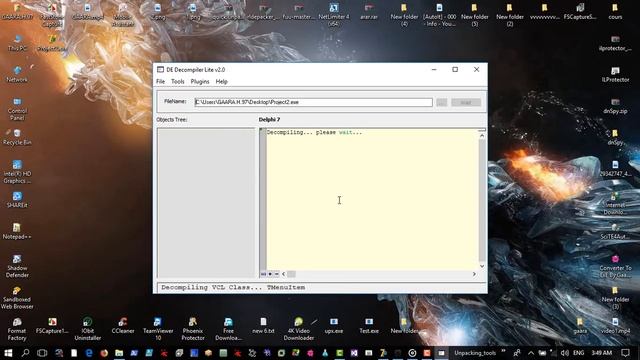Select the Recycle Bin desktop icon
The height and width of the screenshot is (360, 640).
pyautogui.click(x=17, y=137)
